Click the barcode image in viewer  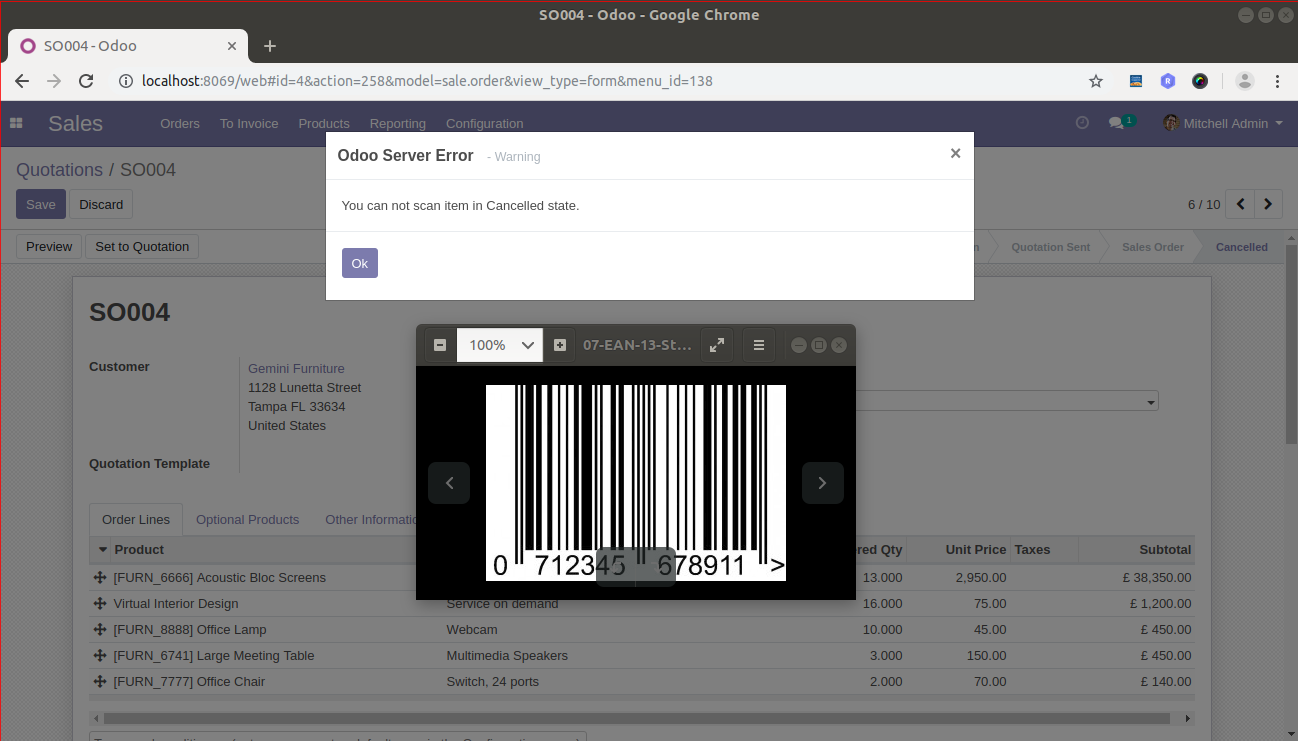click(x=636, y=482)
